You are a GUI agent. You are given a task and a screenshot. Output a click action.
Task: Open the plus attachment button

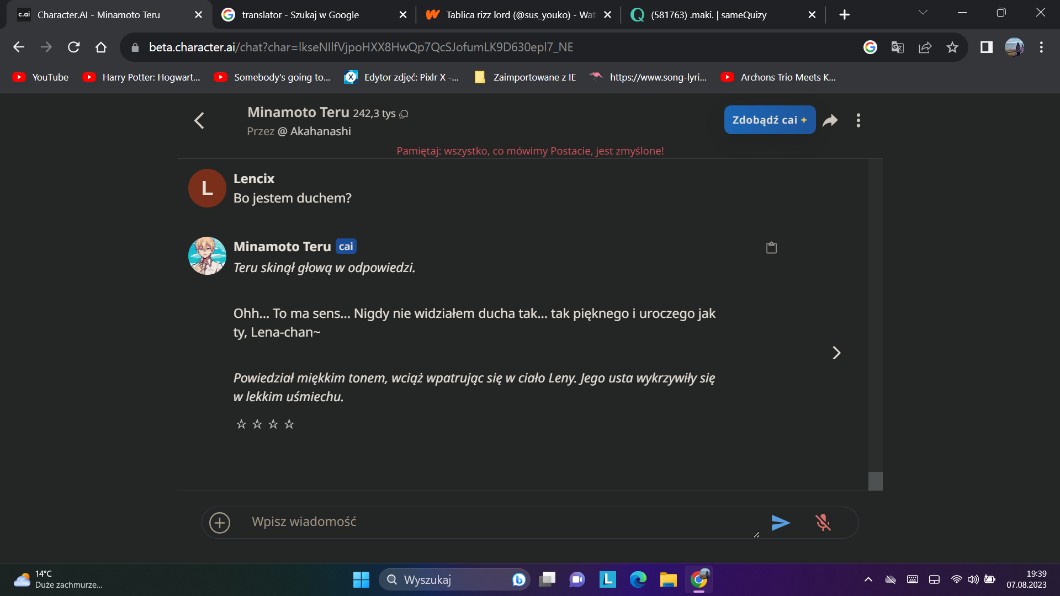pyautogui.click(x=220, y=522)
